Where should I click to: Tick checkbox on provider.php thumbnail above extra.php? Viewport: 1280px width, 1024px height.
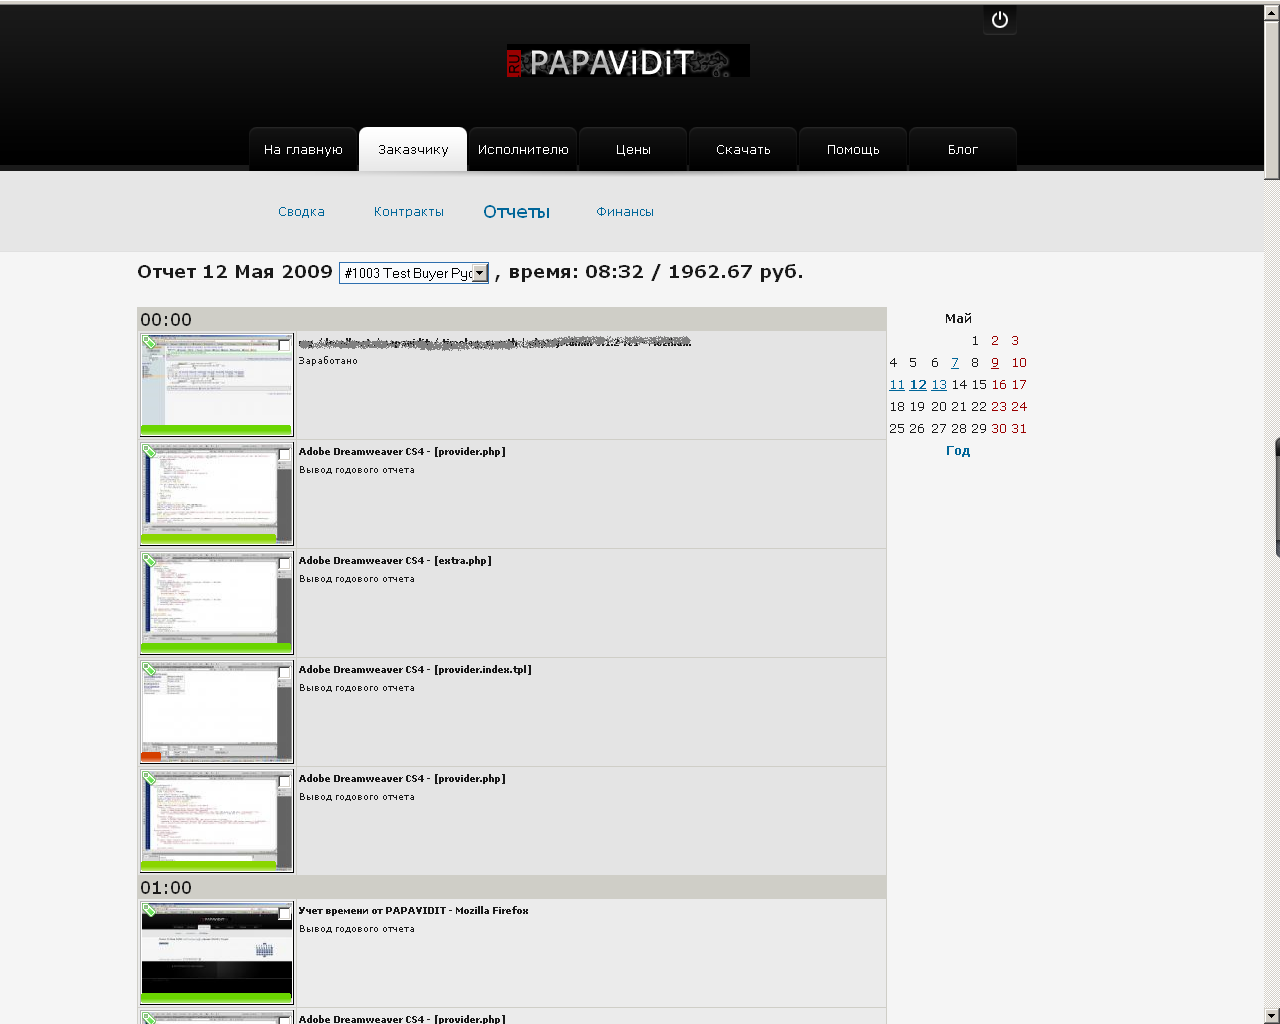coord(285,454)
